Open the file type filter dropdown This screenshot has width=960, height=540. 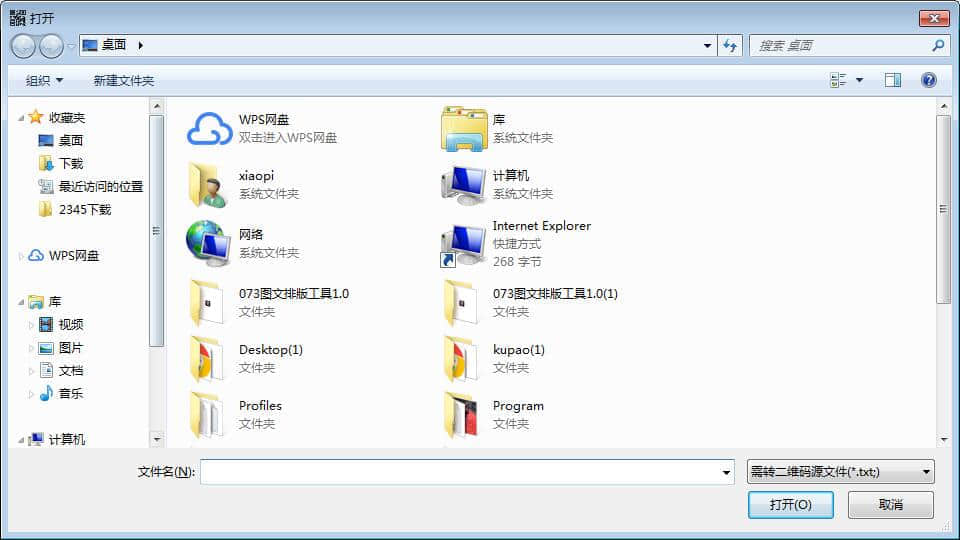(926, 472)
